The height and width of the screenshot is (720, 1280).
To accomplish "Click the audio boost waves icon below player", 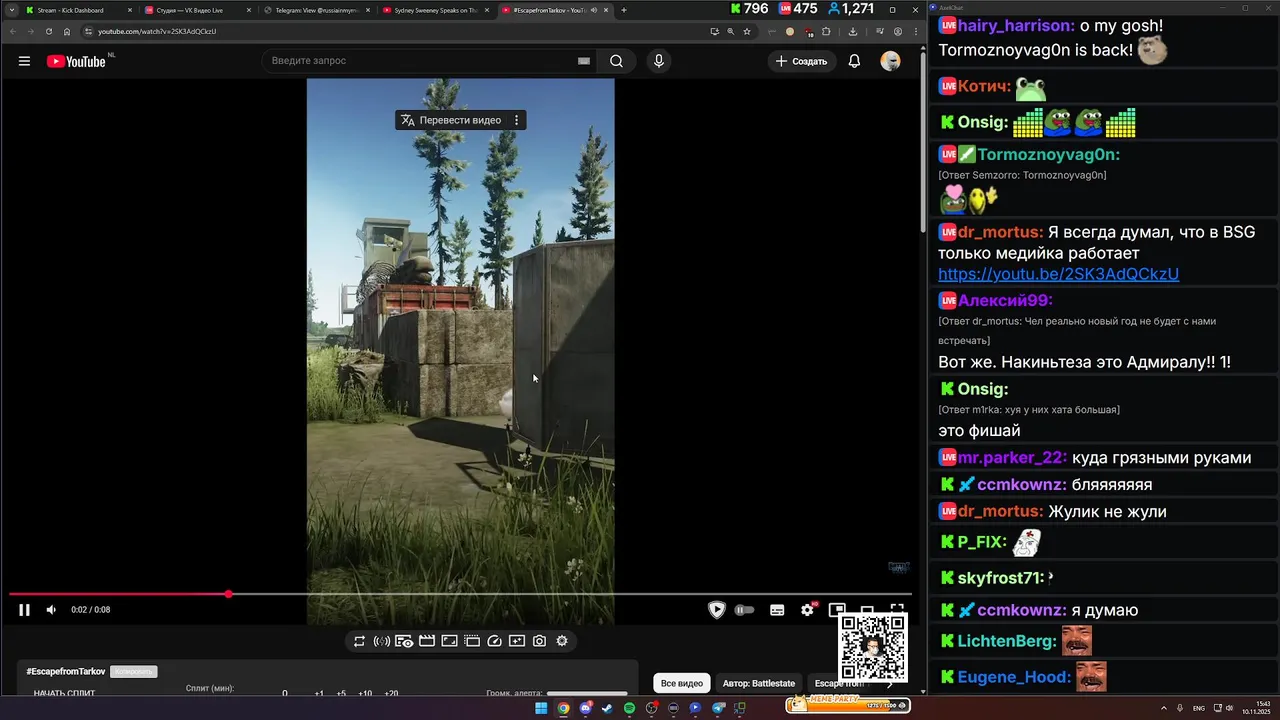I will [381, 641].
